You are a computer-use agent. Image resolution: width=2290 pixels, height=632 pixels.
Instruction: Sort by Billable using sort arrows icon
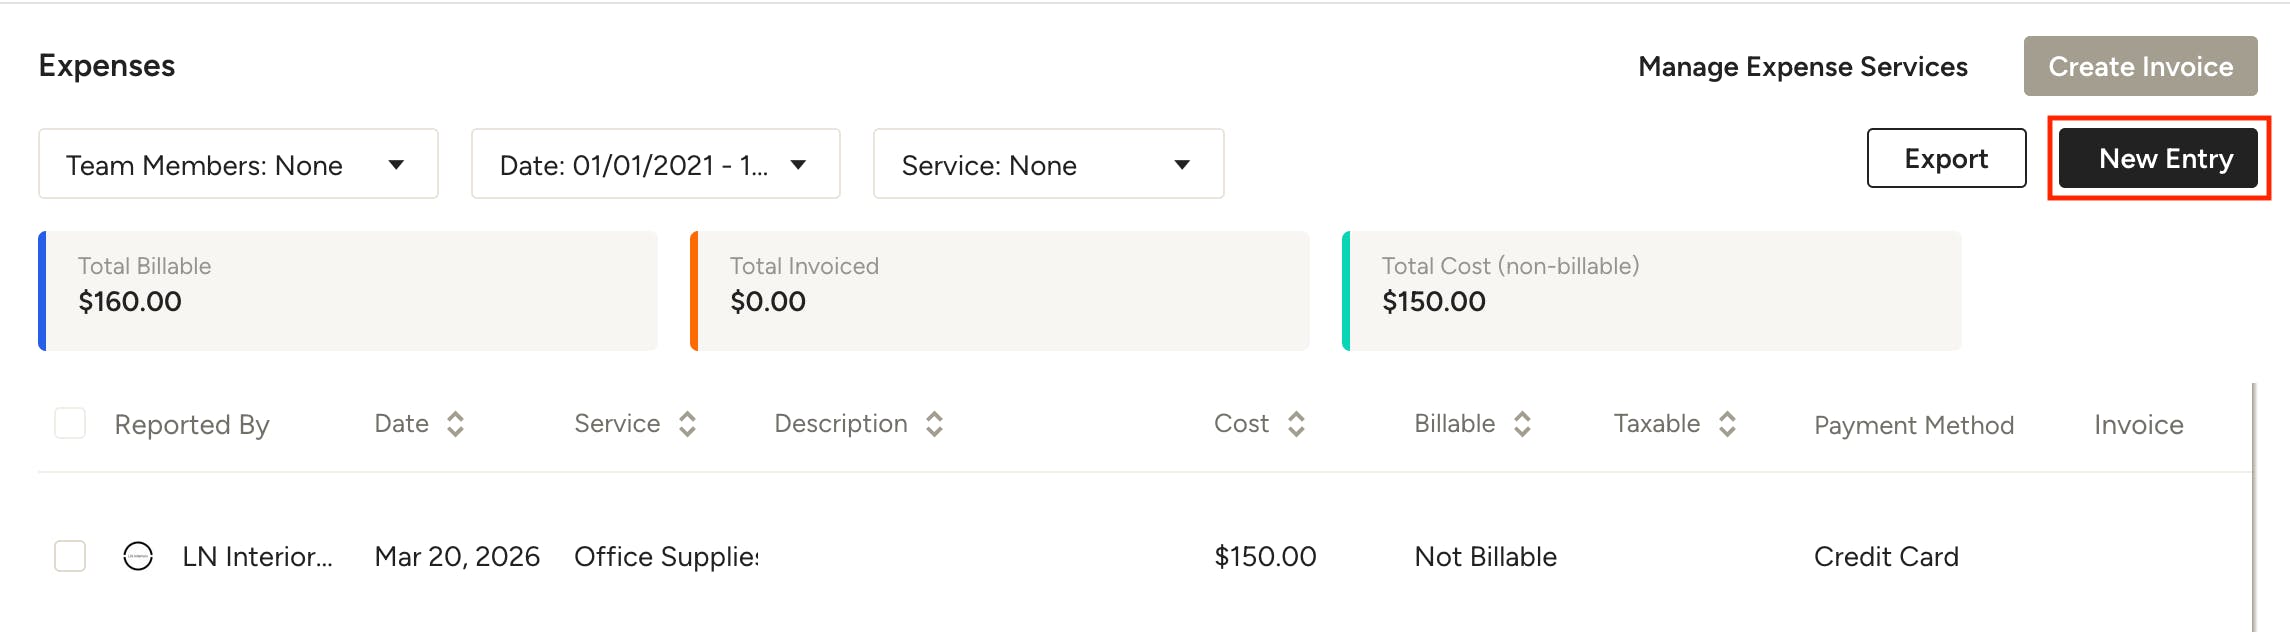1522,424
